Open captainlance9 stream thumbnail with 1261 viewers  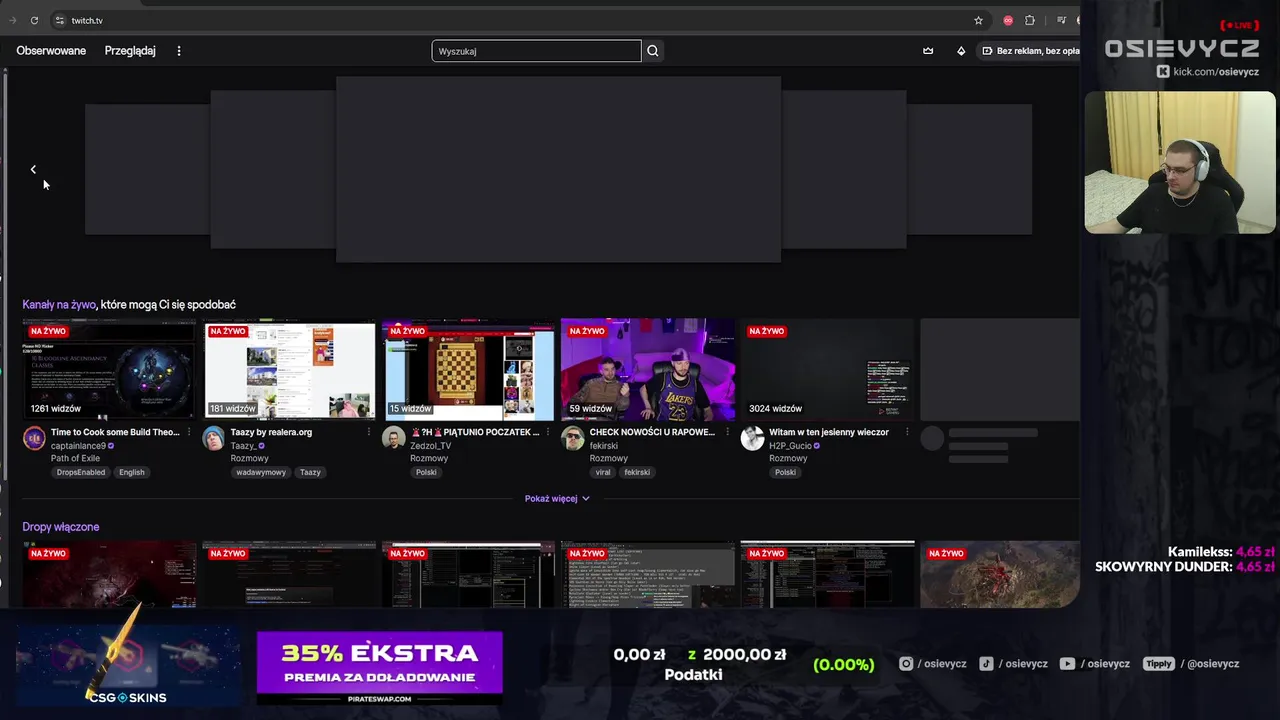[109, 369]
